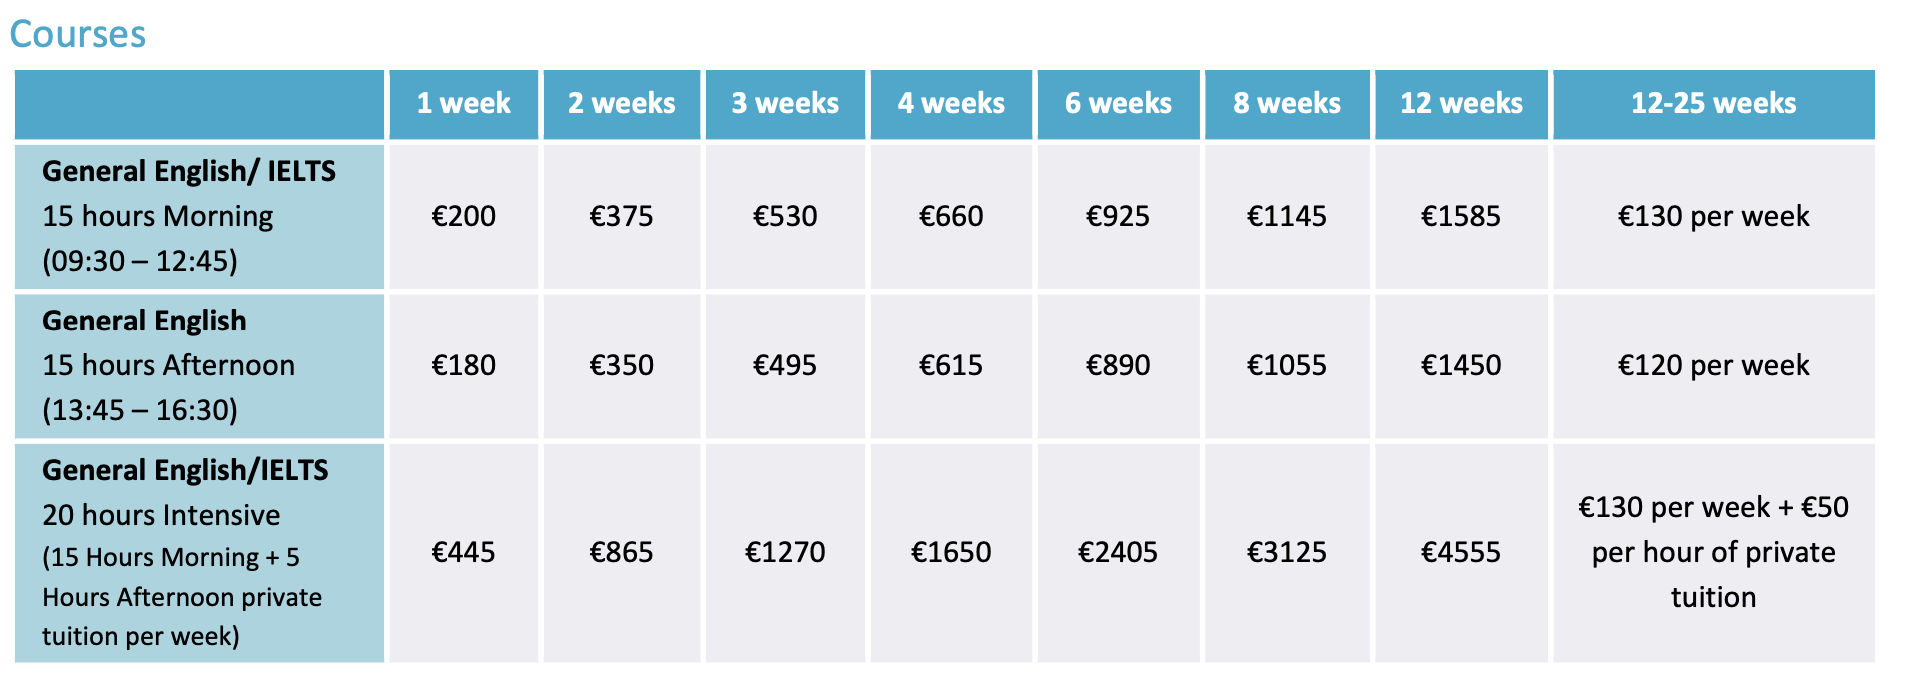Click the 12-25 weeks column header

point(1713,103)
